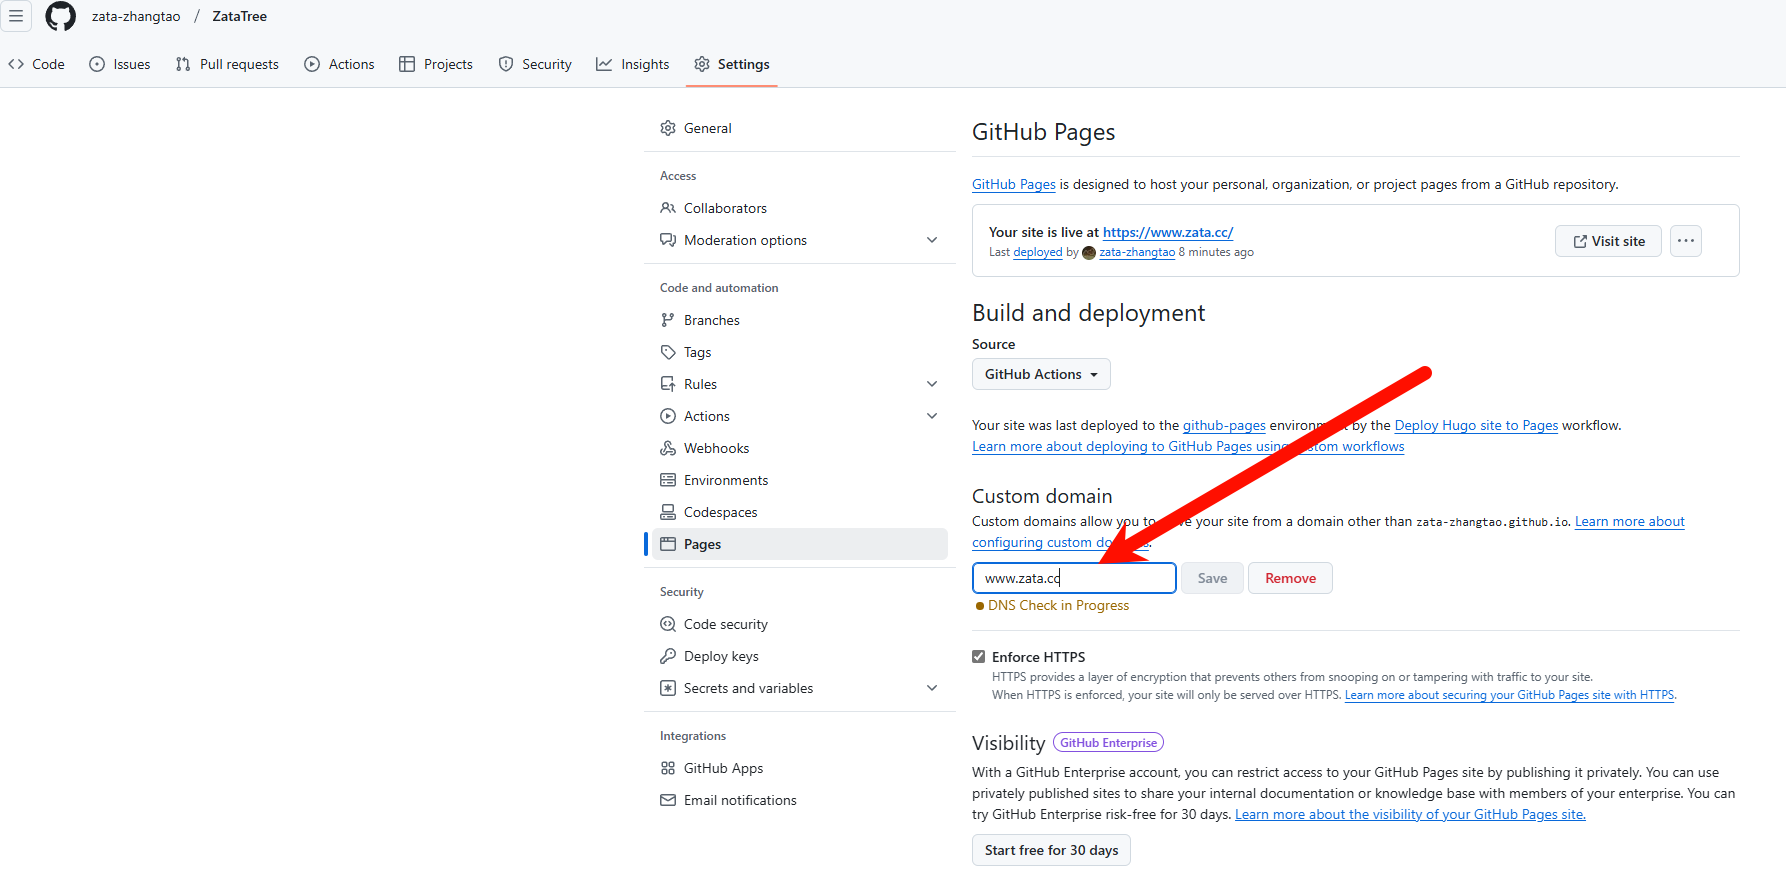Expand the Rules section chevron
Viewport: 1786px width, 881px height.
(932, 384)
